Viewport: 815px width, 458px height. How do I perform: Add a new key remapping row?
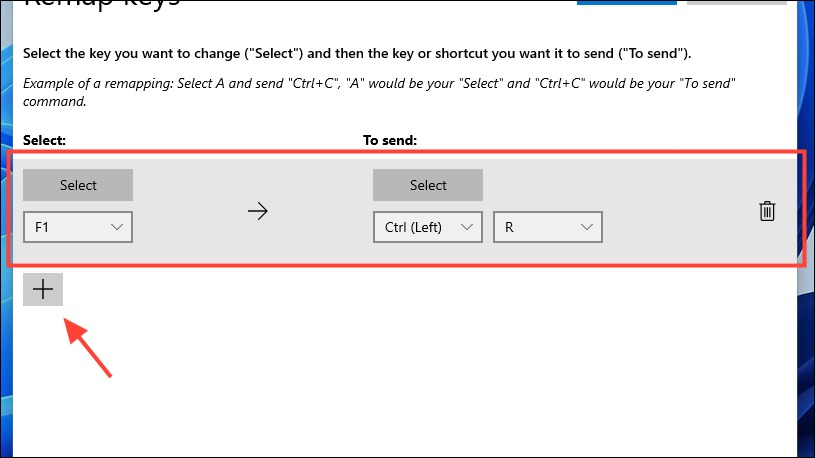pos(43,289)
